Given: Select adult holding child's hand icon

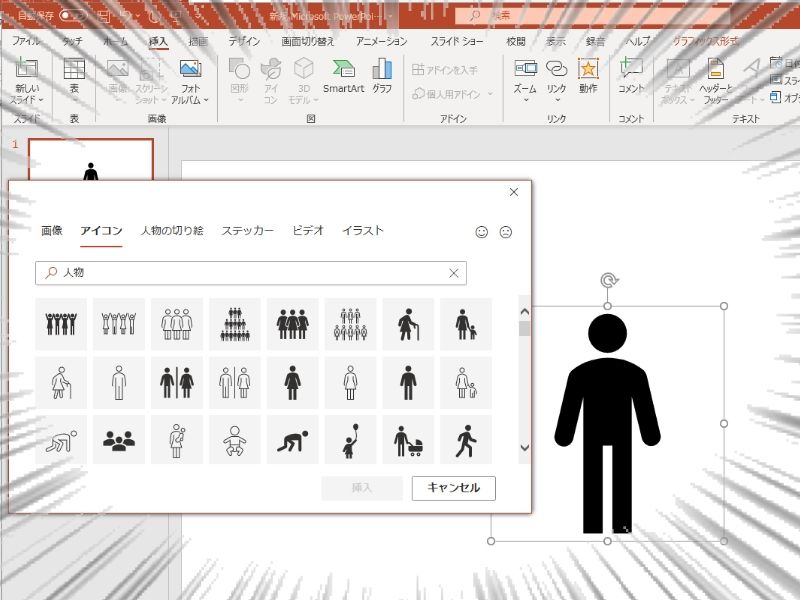Looking at the screenshot, I should [x=466, y=324].
